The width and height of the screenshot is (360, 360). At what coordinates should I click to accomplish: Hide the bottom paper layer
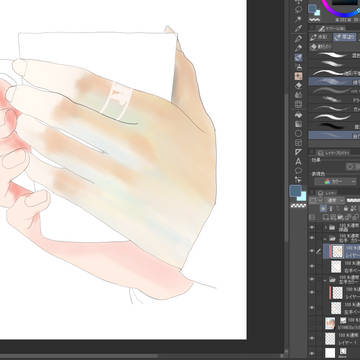(x=312, y=353)
